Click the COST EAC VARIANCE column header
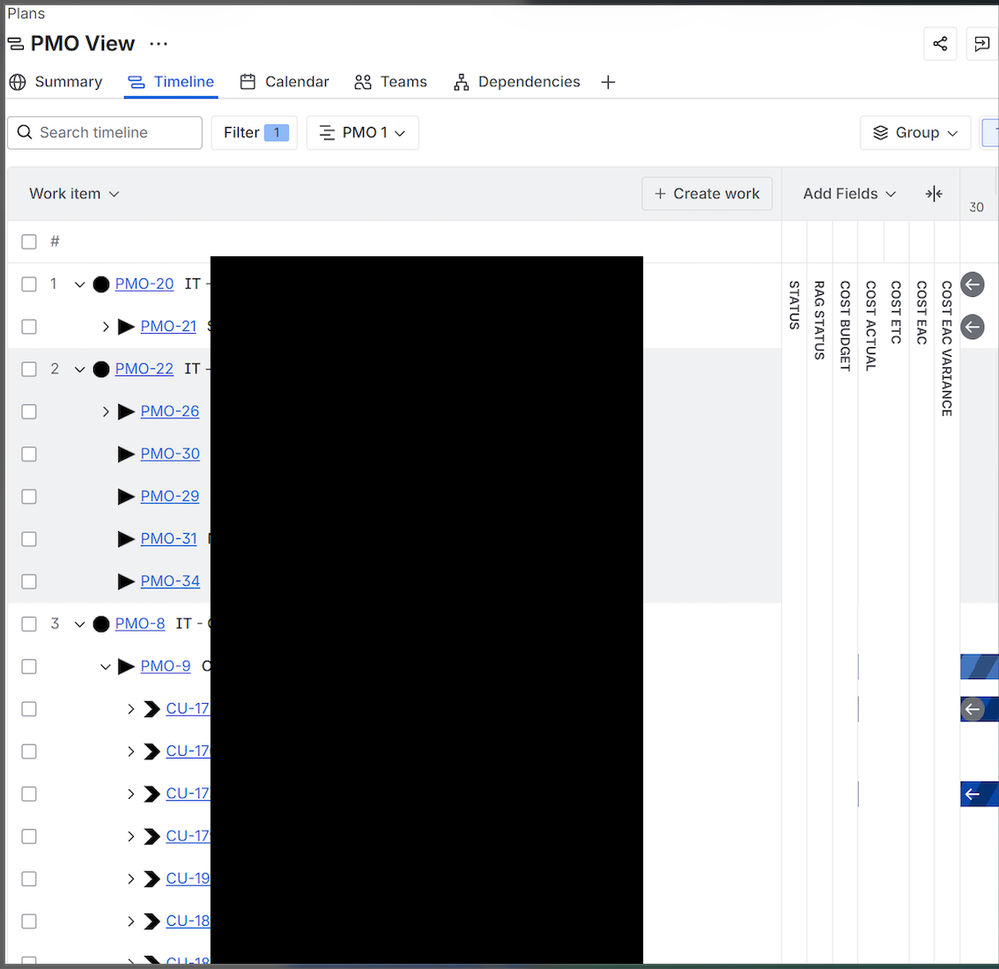999x969 pixels. pos(947,348)
